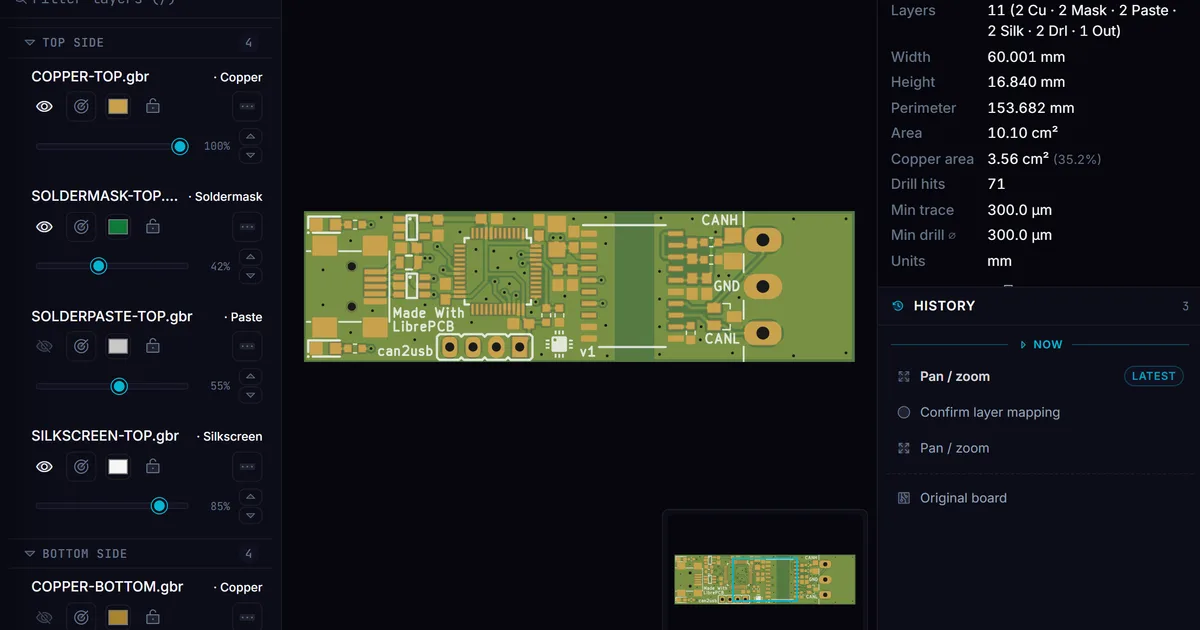Move SOLDERPASTE-TOP.gbr layer down with arrow
The width and height of the screenshot is (1200, 630).
tap(251, 395)
